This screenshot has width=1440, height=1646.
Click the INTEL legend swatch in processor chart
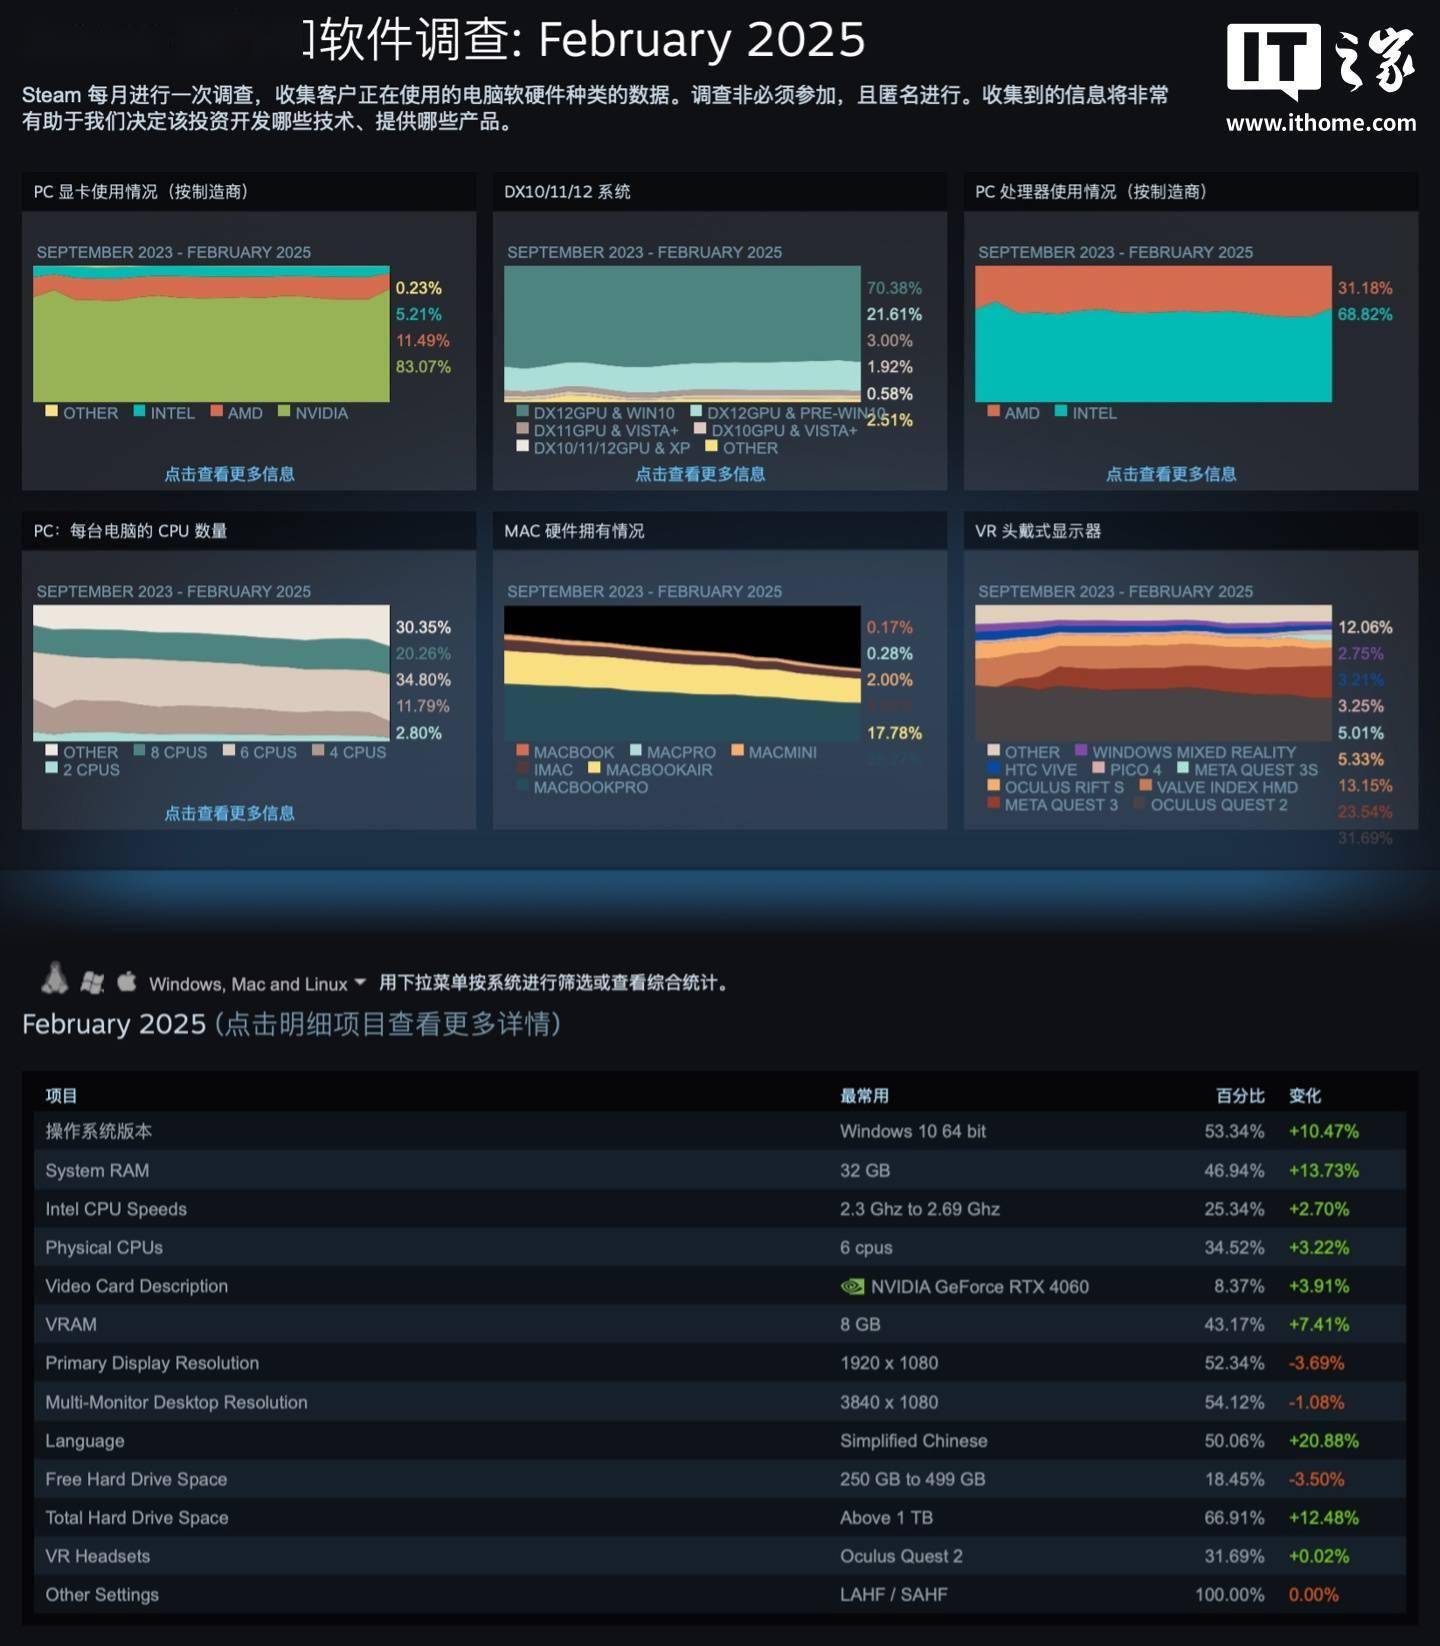click(x=1061, y=411)
